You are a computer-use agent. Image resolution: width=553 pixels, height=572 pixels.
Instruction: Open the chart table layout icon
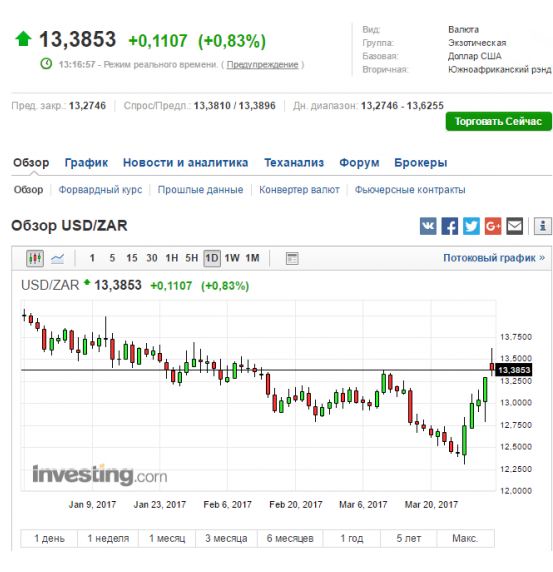[292, 259]
